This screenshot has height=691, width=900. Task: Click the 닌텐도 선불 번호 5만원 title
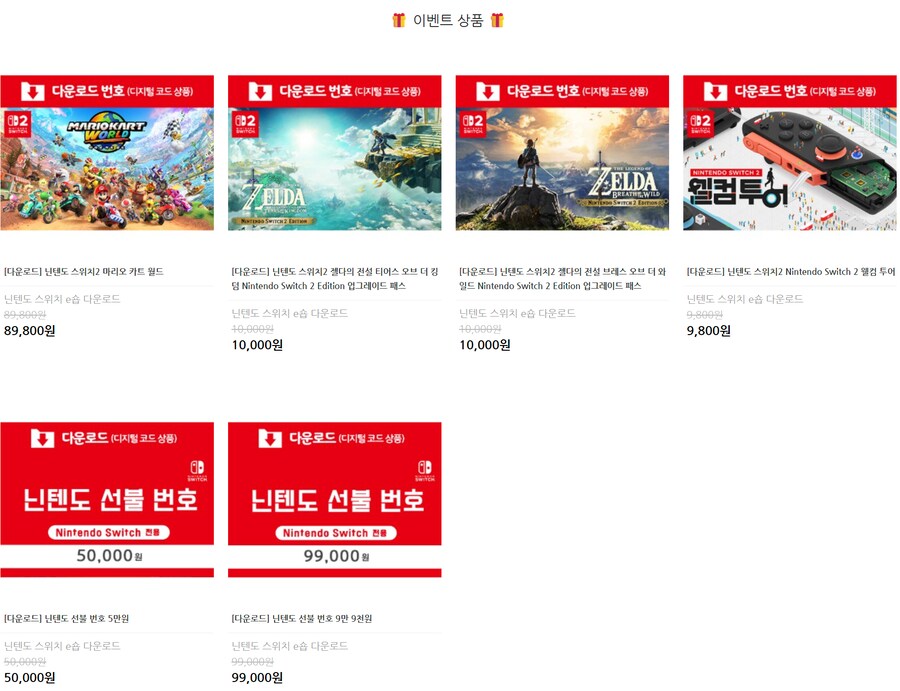coord(67,618)
